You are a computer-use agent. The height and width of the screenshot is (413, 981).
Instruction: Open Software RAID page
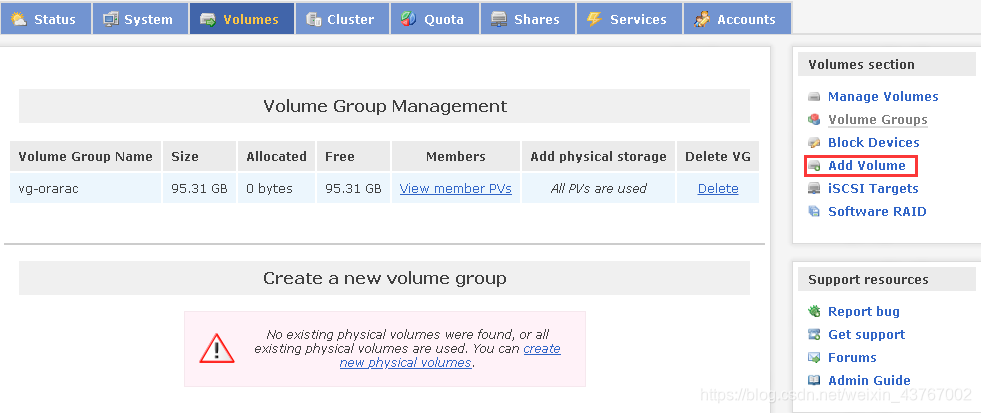[877, 212]
